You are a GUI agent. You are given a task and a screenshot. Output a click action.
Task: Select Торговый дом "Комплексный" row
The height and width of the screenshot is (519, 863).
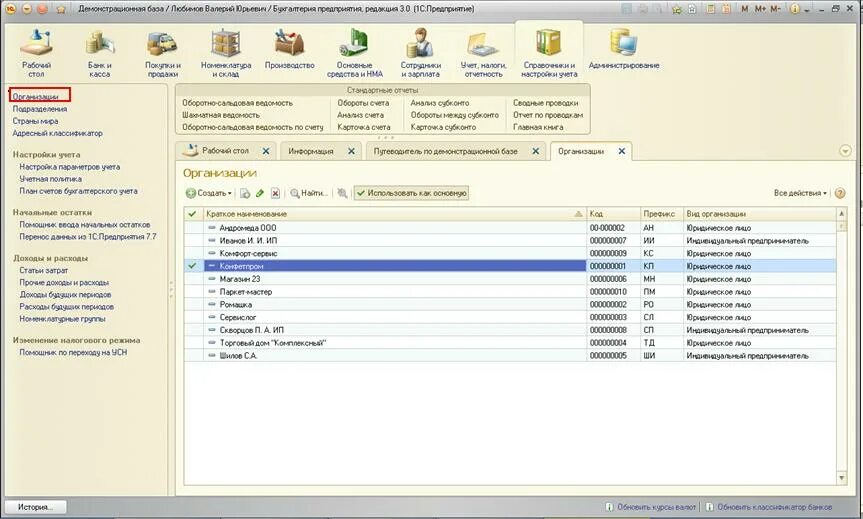click(510, 343)
